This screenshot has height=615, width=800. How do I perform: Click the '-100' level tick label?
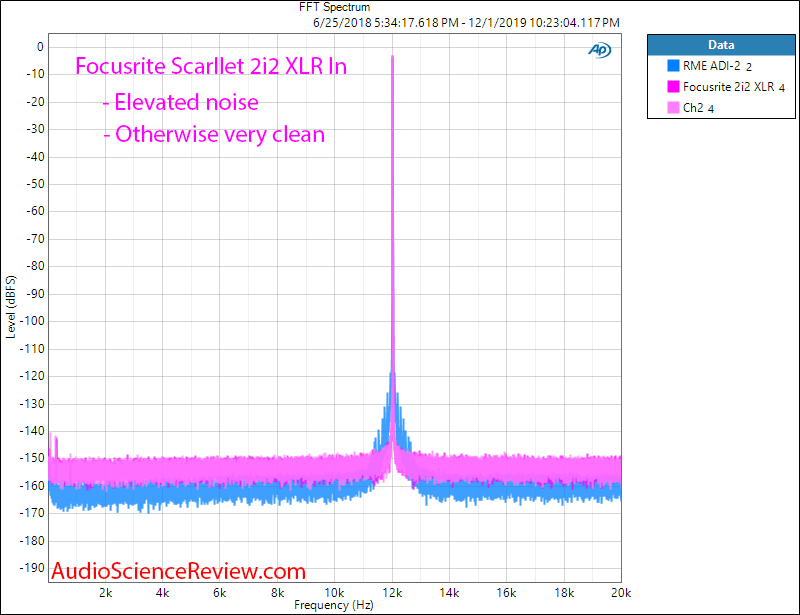pos(33,321)
